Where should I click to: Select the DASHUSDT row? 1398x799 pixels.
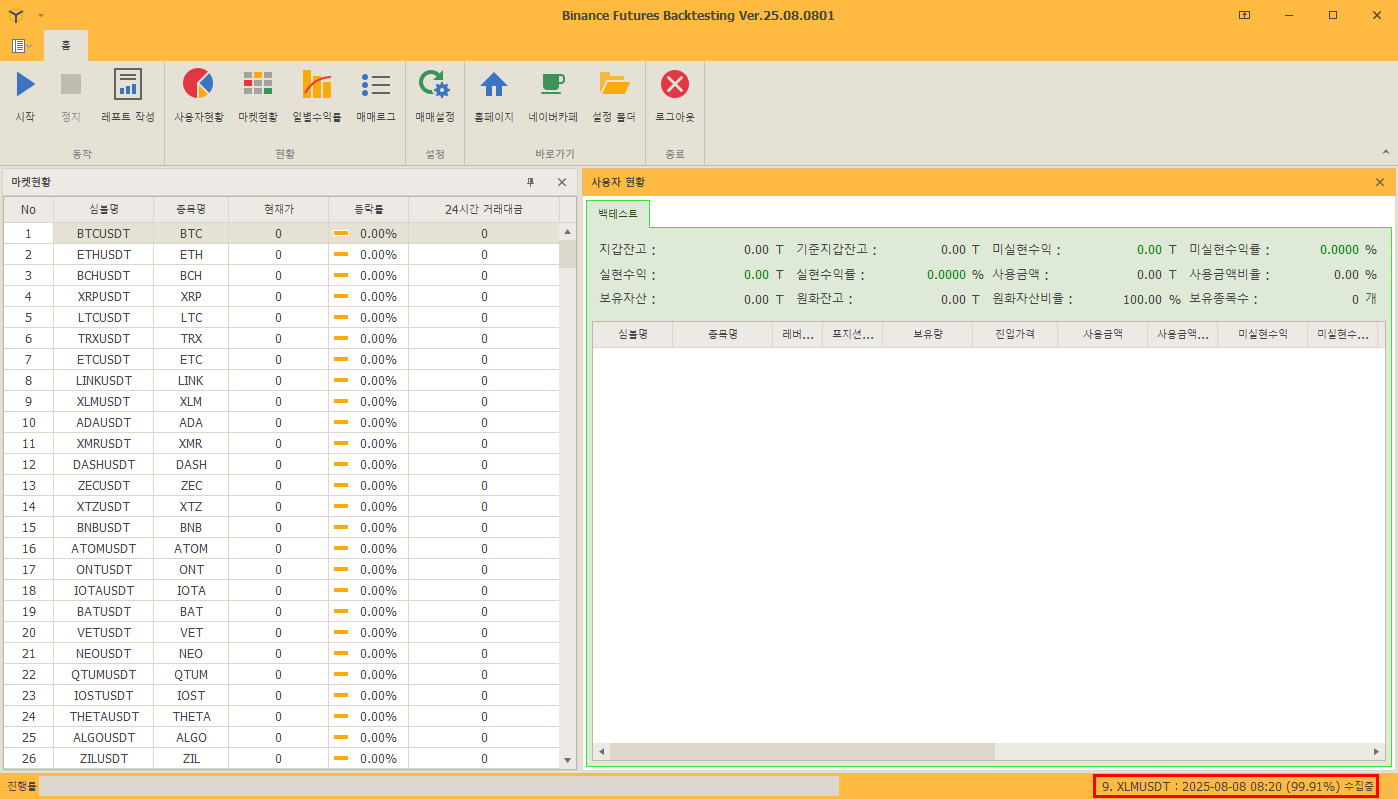(x=281, y=464)
